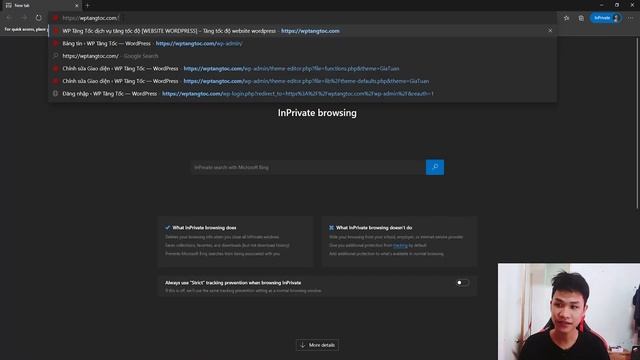
Task: Click the InPrivate profile badge
Action: pyautogui.click(x=606, y=18)
